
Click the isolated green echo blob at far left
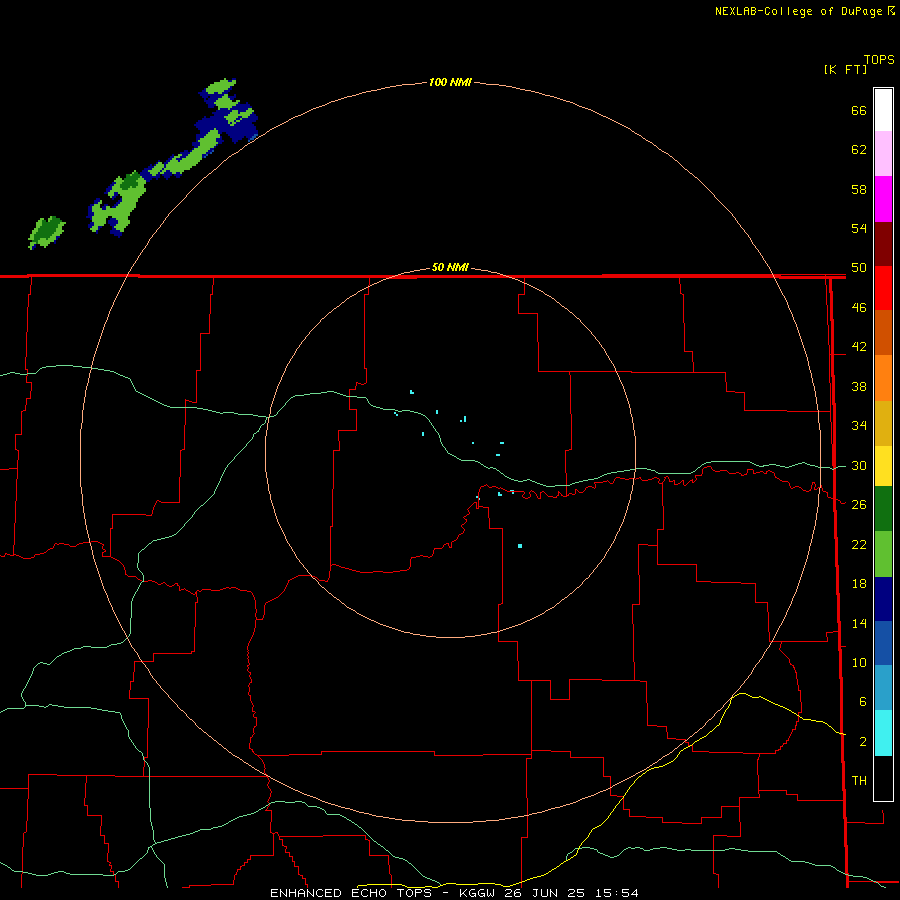click(46, 232)
